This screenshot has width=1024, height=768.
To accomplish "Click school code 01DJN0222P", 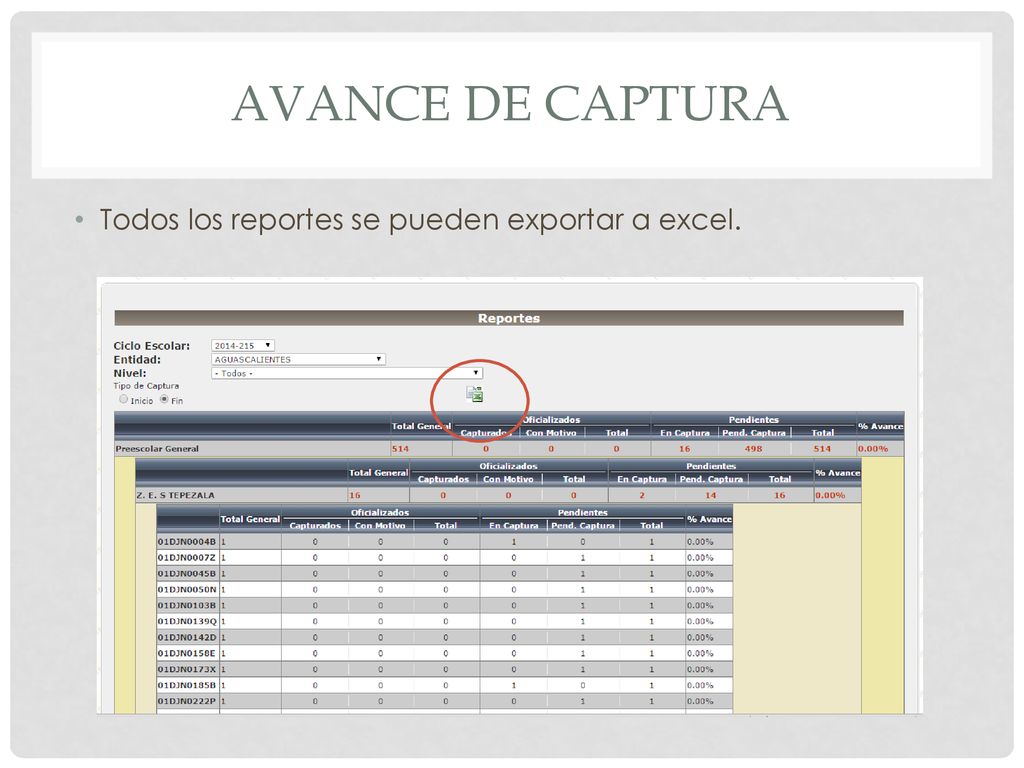I will coord(186,701).
